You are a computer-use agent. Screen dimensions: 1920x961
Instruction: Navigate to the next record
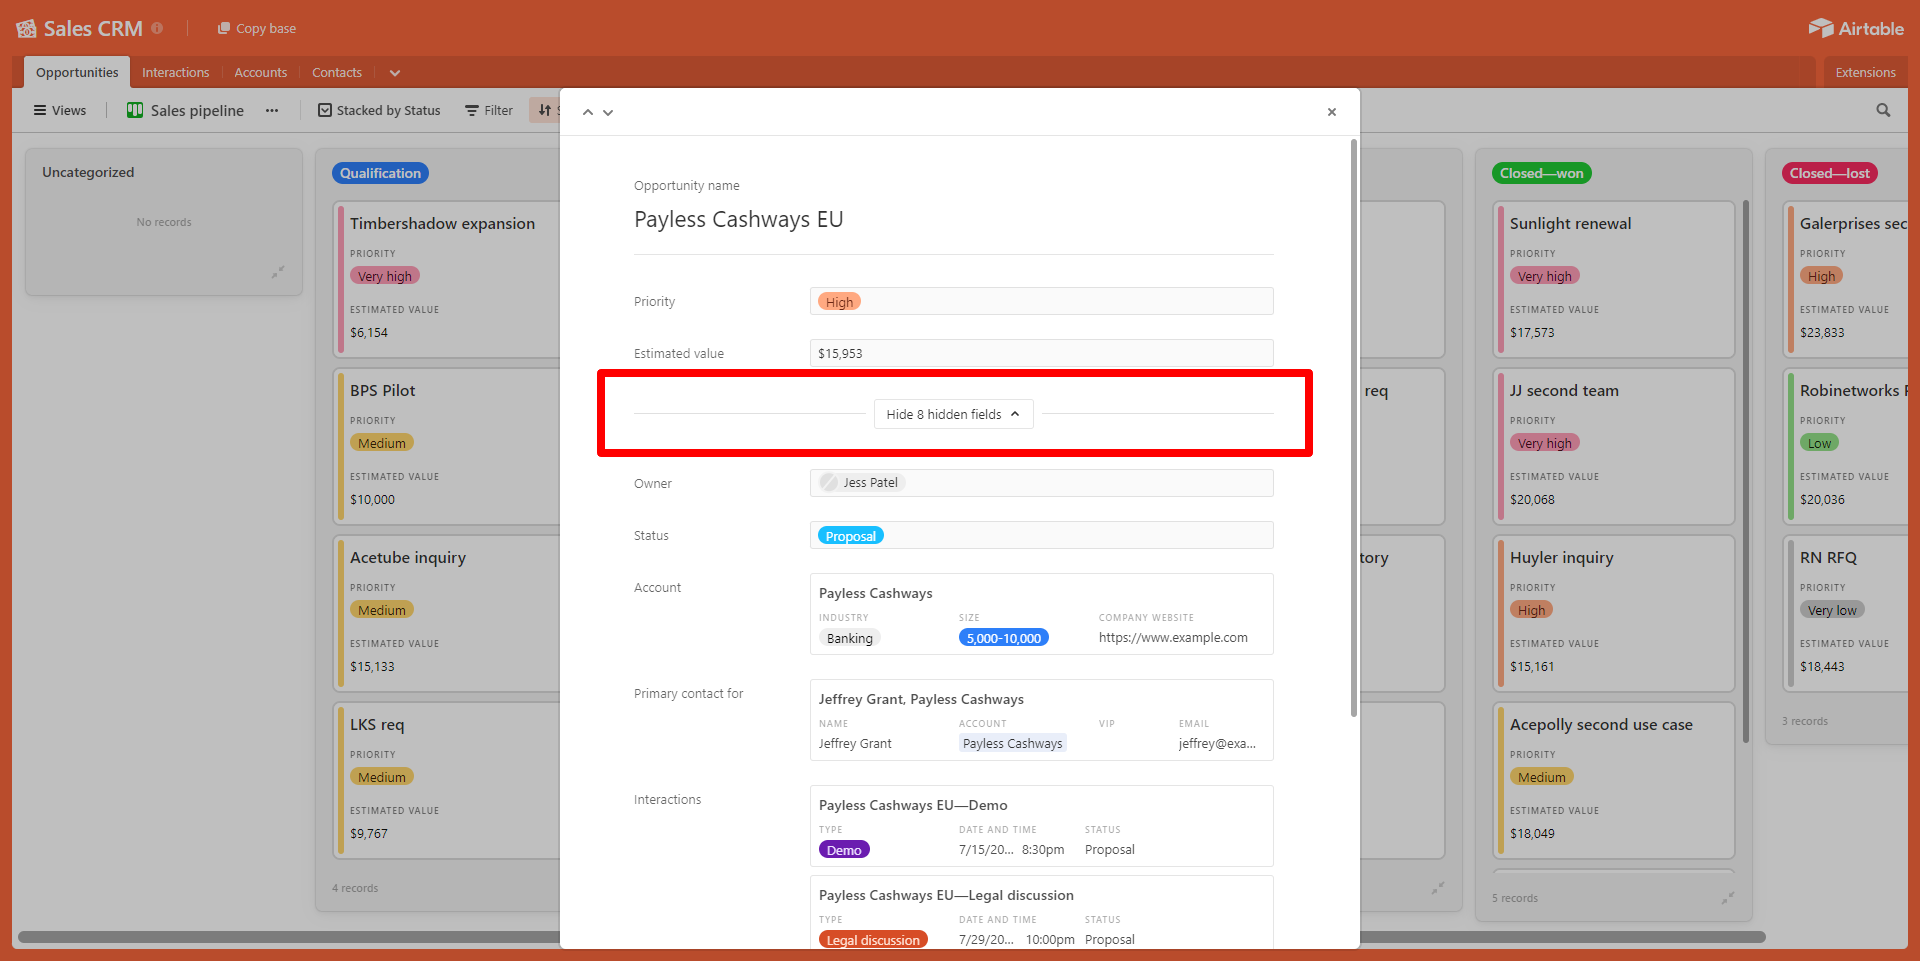608,112
